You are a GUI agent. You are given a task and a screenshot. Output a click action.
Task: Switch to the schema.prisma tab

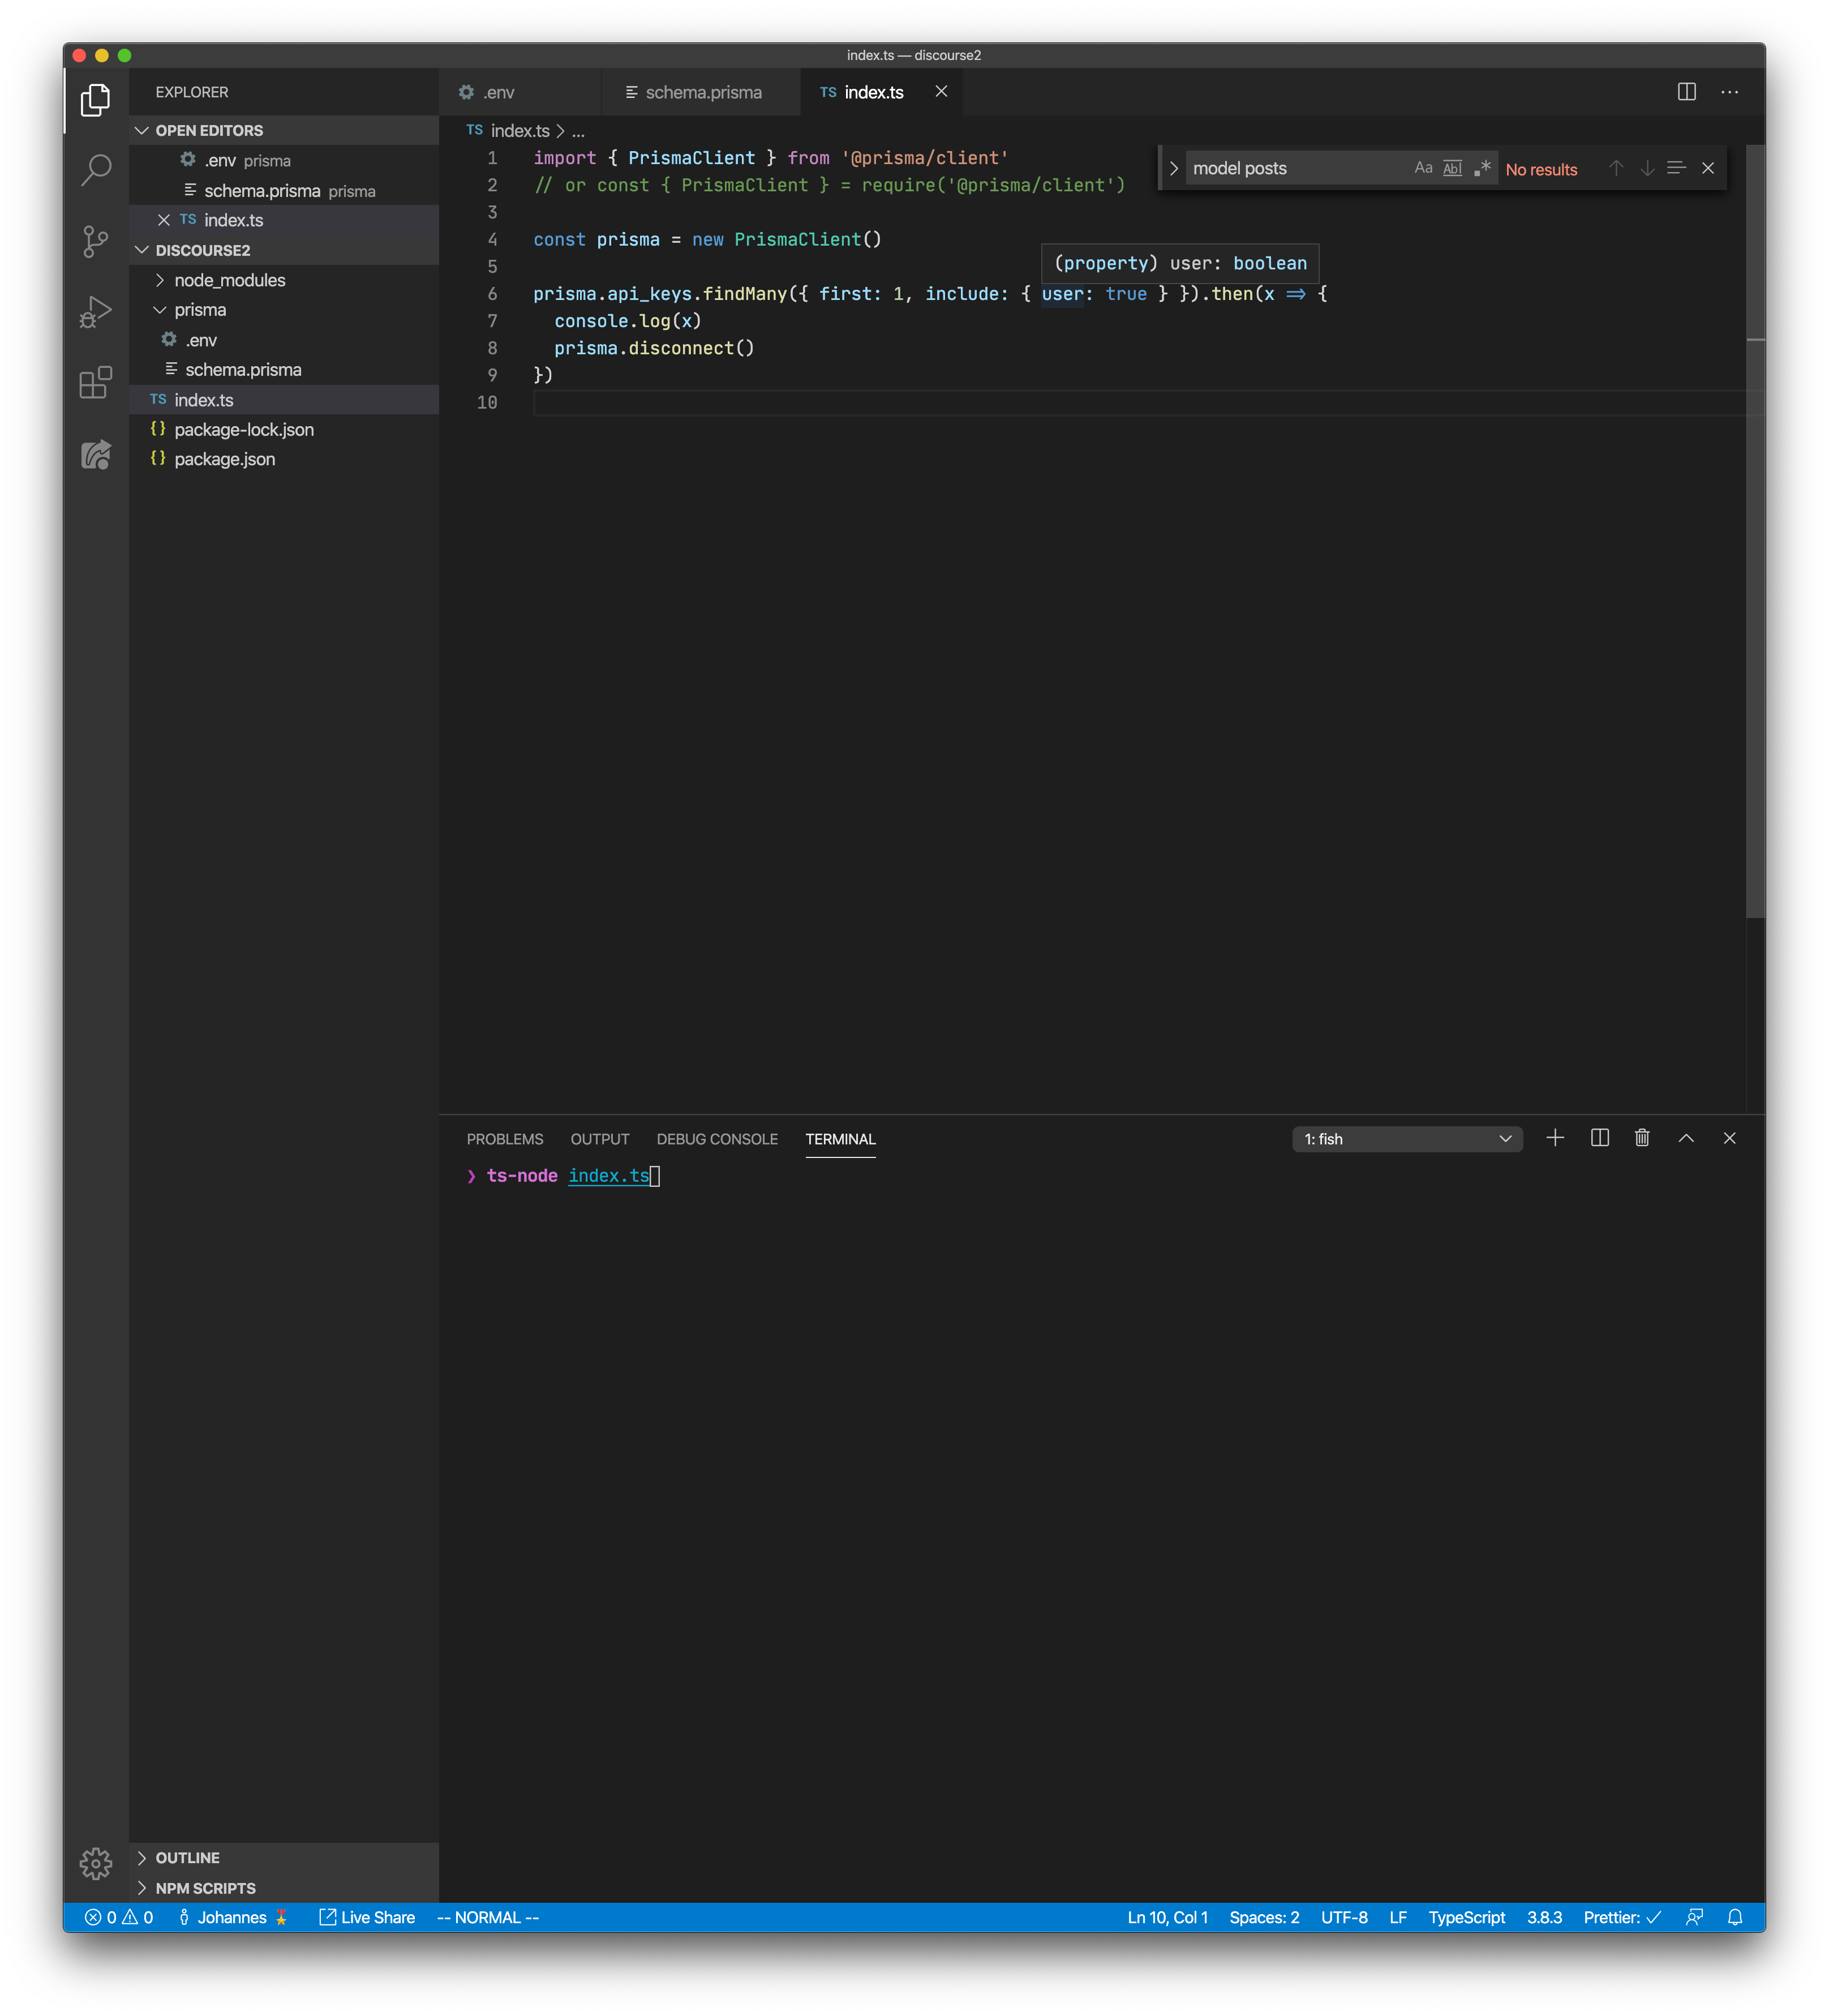pyautogui.click(x=702, y=91)
